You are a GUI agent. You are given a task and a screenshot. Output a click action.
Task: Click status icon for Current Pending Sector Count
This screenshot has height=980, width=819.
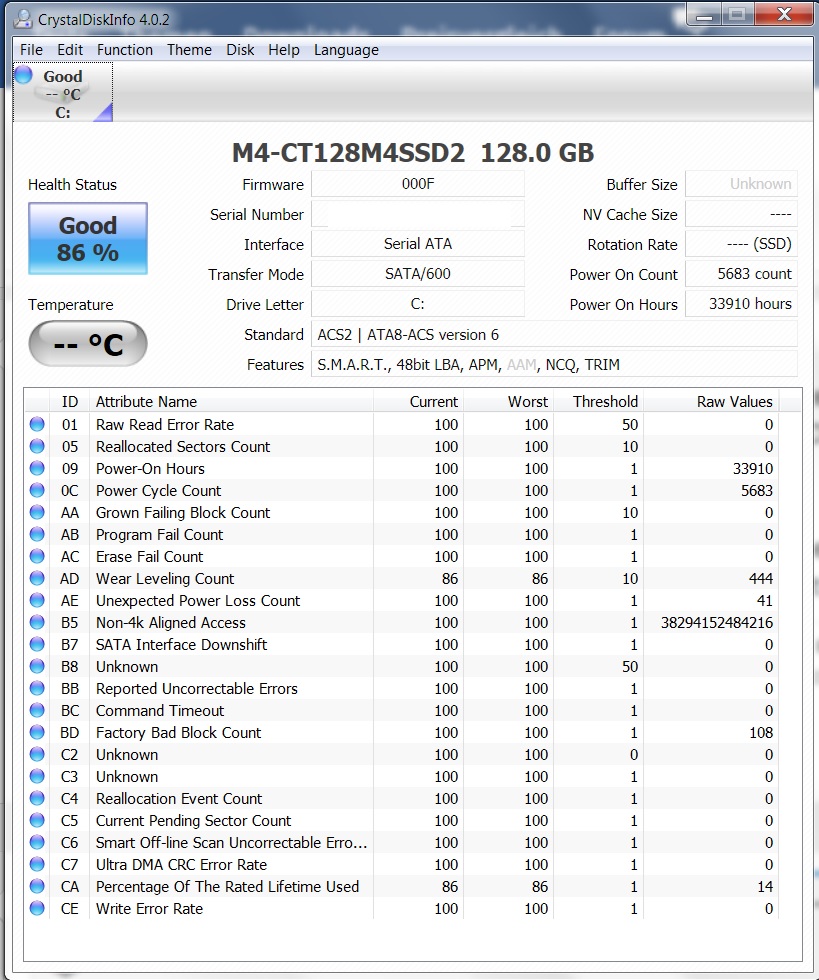(x=38, y=820)
